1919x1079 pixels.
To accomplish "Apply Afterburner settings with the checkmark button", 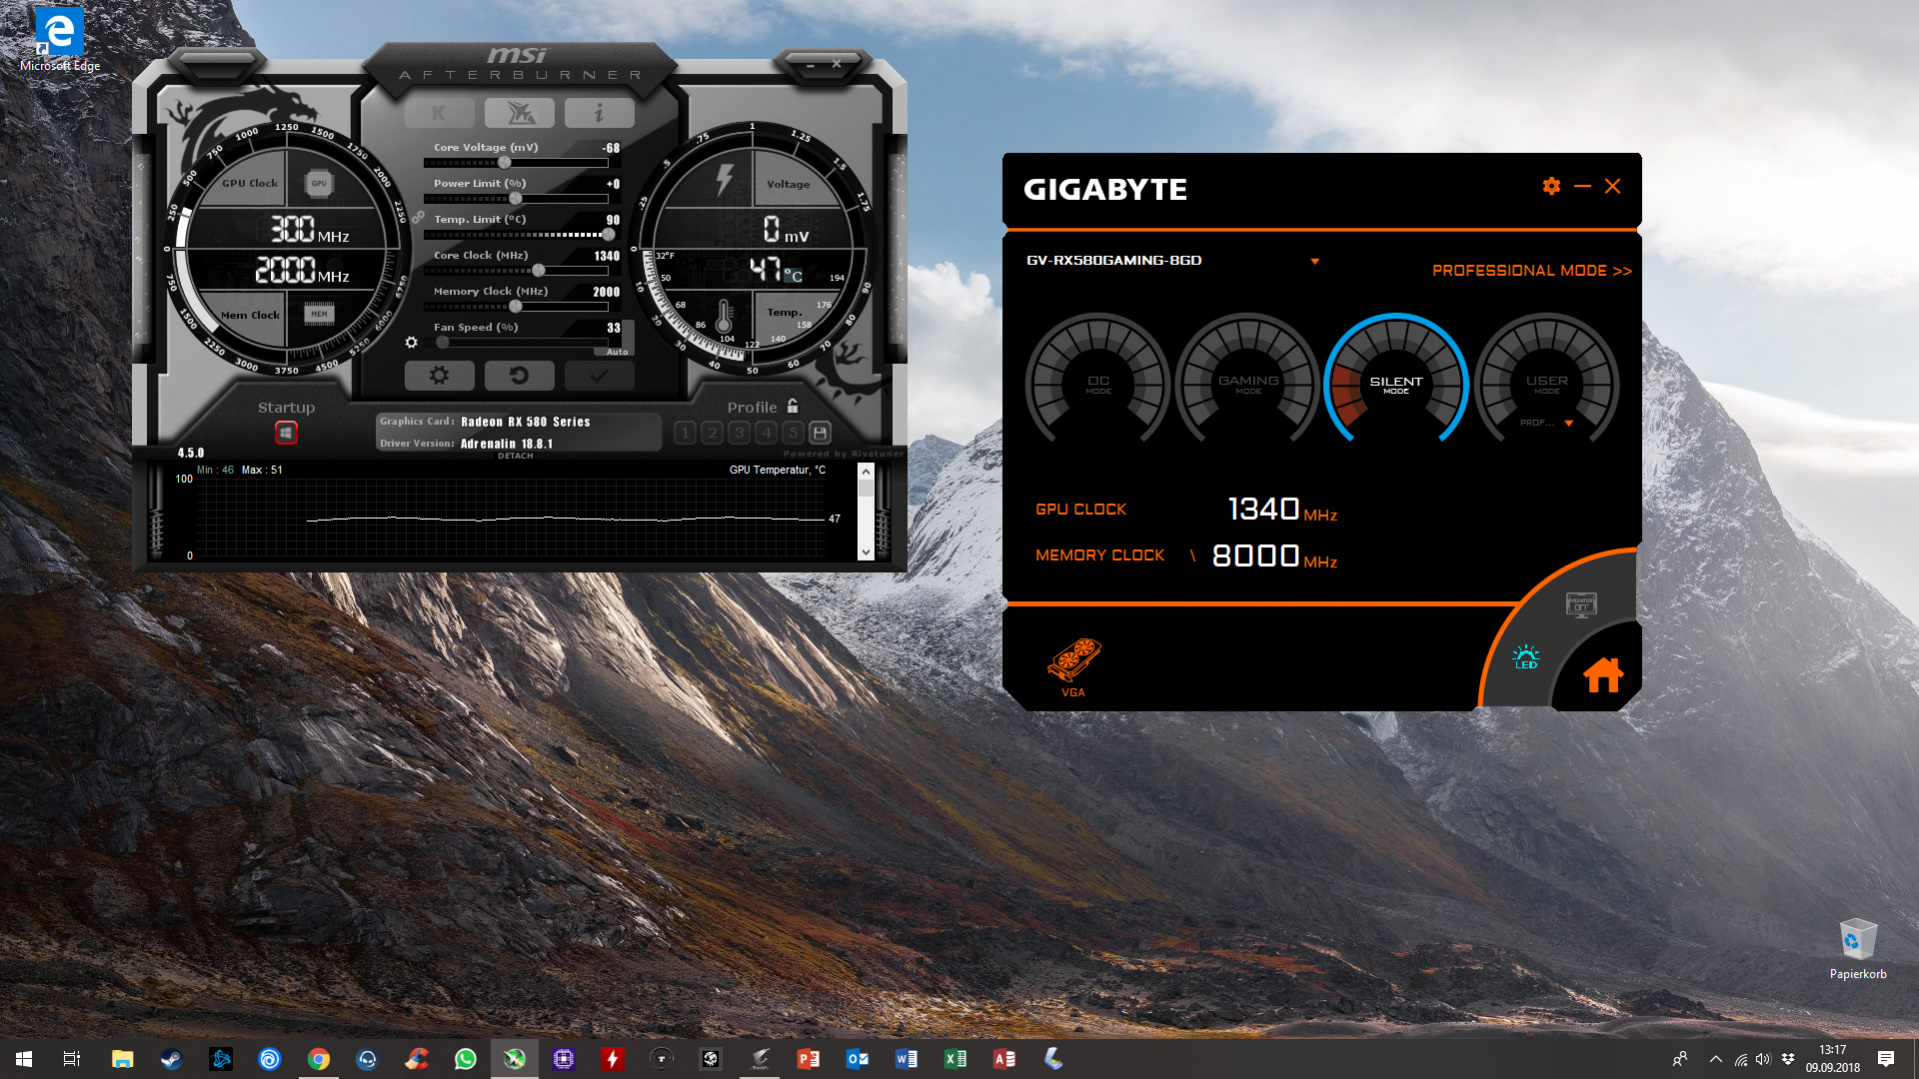I will [x=599, y=376].
